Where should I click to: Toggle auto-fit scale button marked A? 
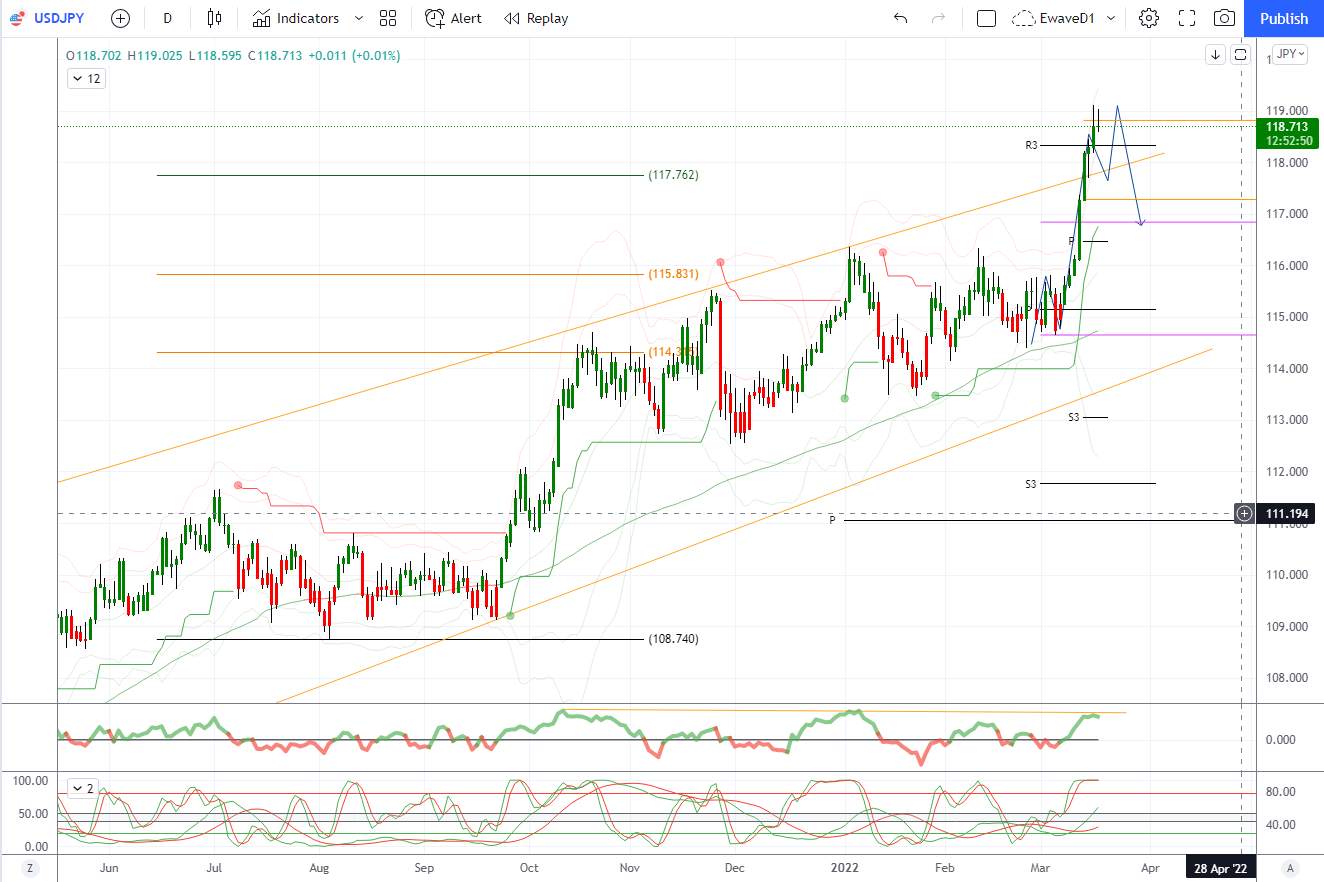click(x=1290, y=867)
